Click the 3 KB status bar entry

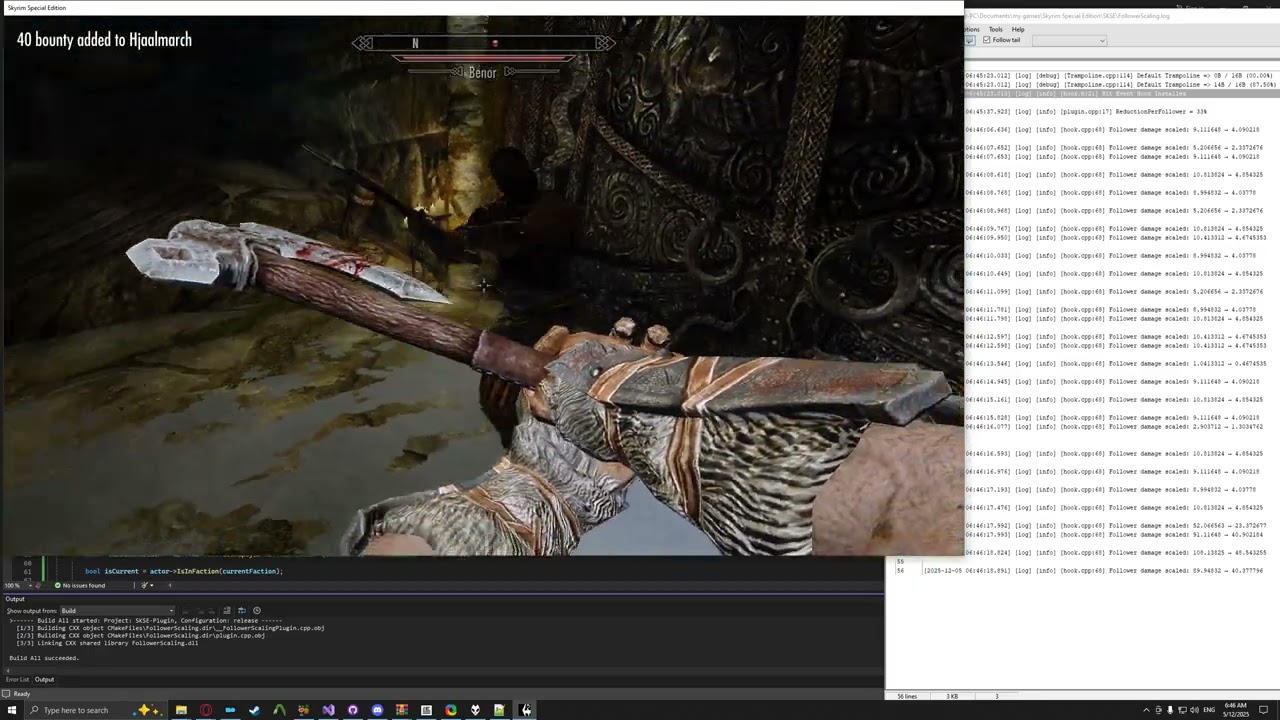[x=952, y=696]
